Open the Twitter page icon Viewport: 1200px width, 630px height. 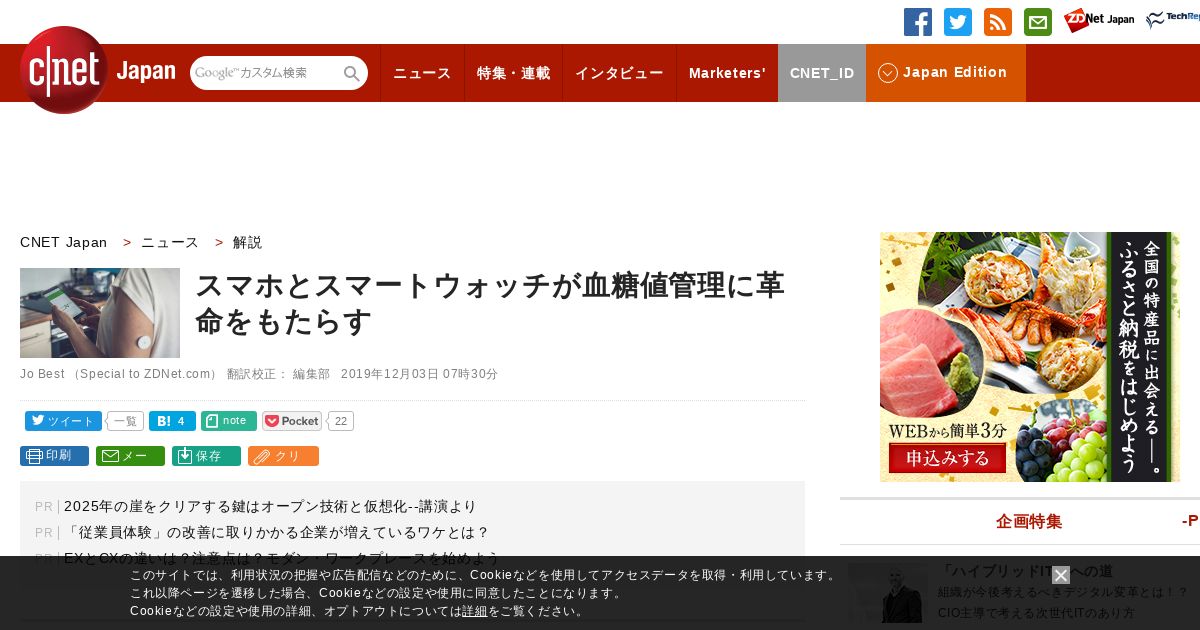point(958,22)
